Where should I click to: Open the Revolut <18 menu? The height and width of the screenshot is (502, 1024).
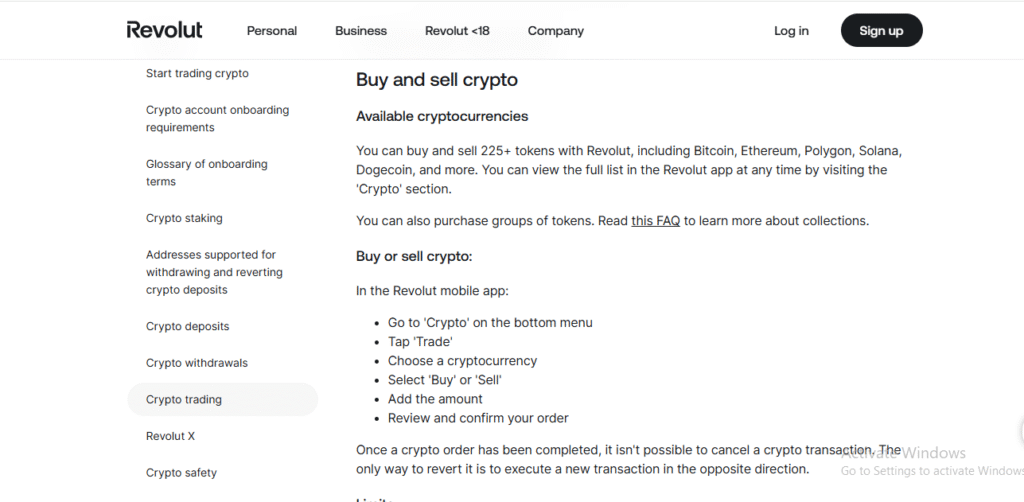click(457, 31)
